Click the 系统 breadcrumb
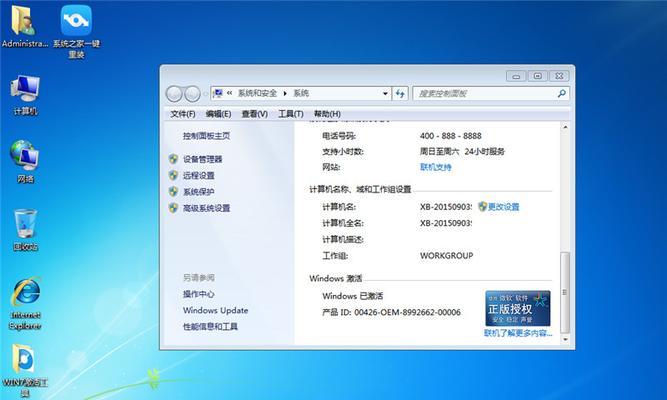 [301, 93]
